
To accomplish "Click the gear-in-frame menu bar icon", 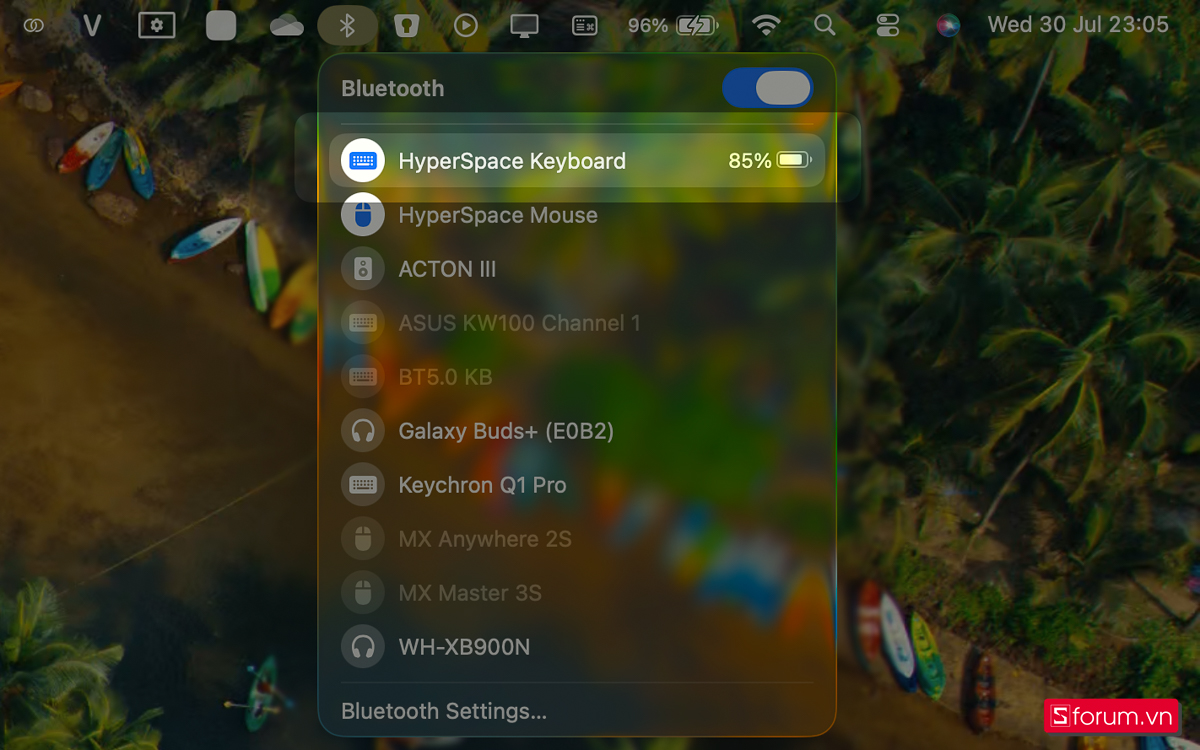I will coord(156,25).
